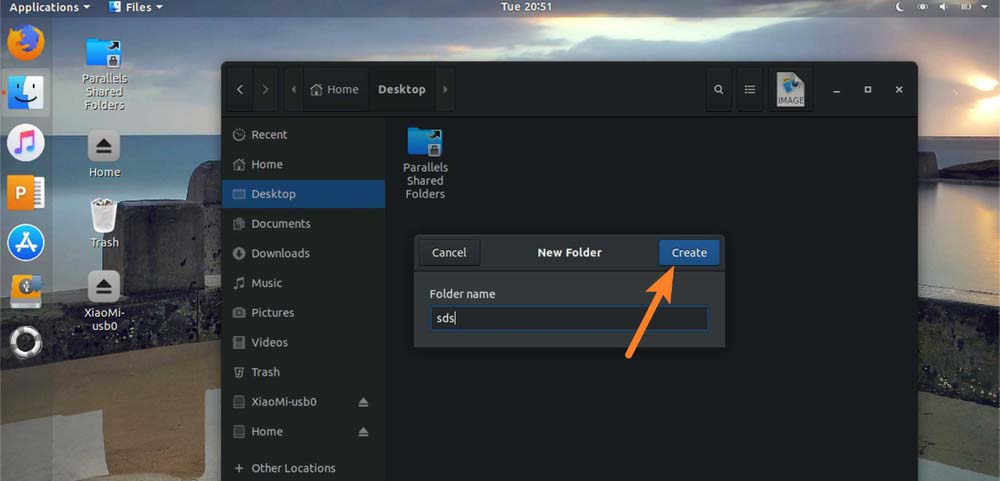Click the search icon in Files header
This screenshot has width=1000, height=481.
click(x=718, y=89)
